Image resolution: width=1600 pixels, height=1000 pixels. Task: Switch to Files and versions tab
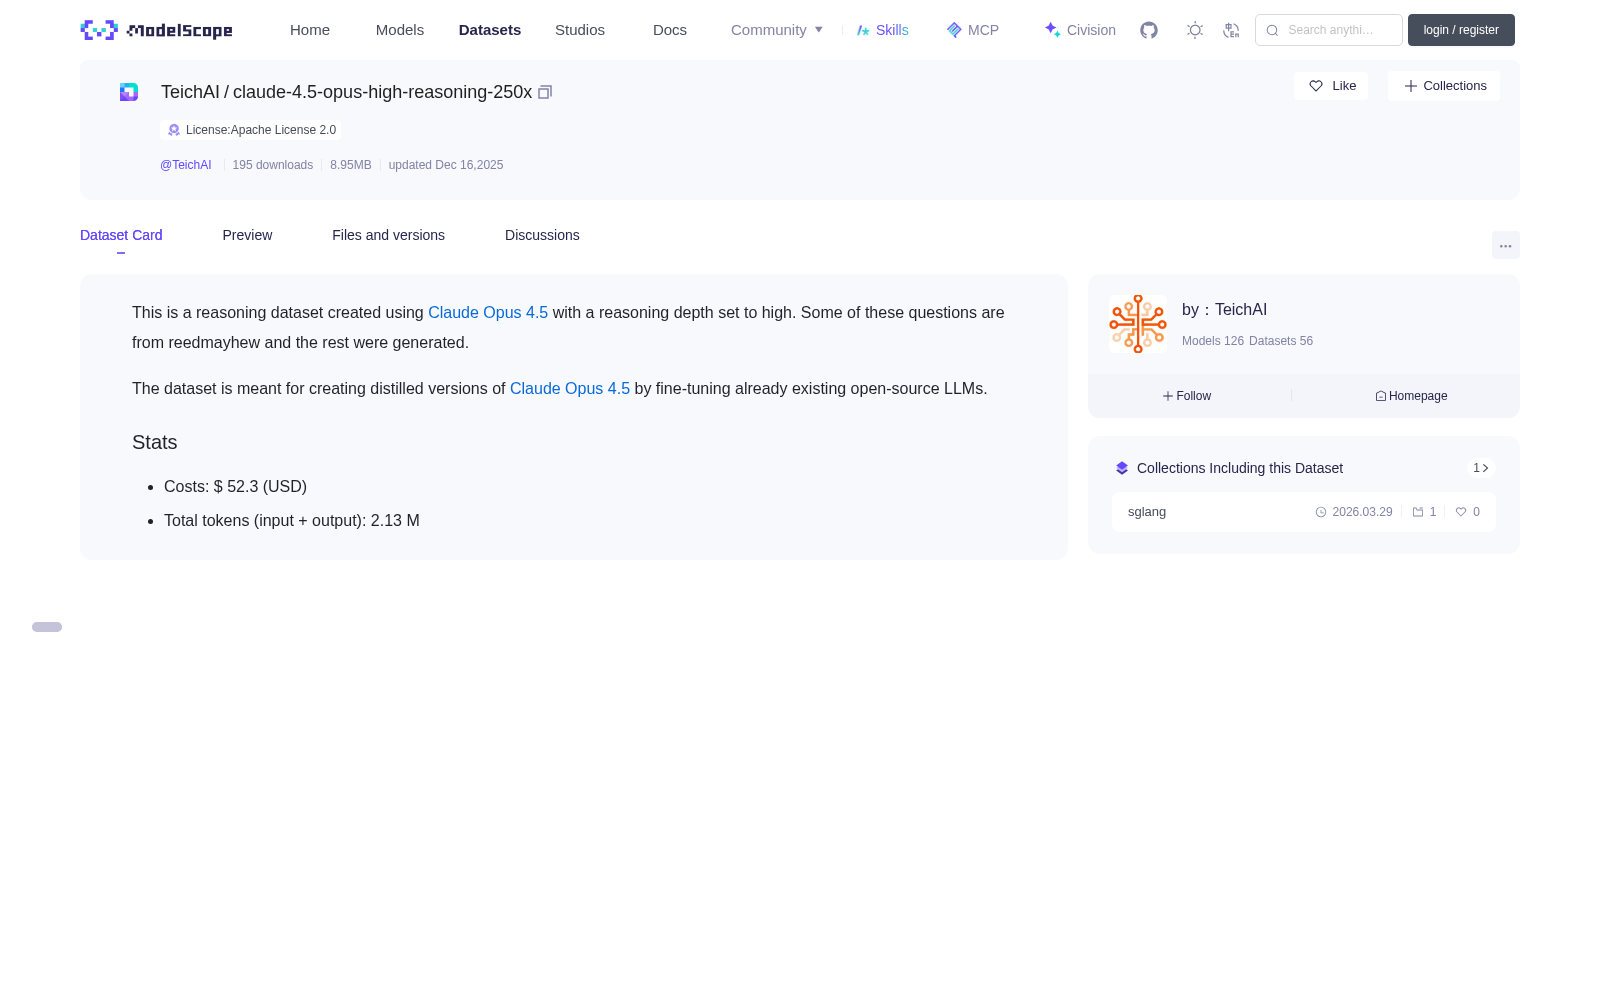[388, 235]
